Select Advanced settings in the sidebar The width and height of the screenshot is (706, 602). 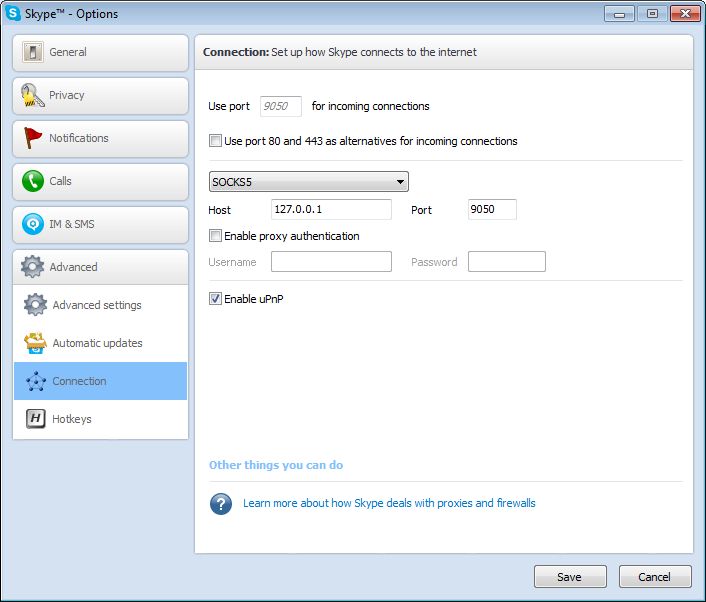point(100,305)
